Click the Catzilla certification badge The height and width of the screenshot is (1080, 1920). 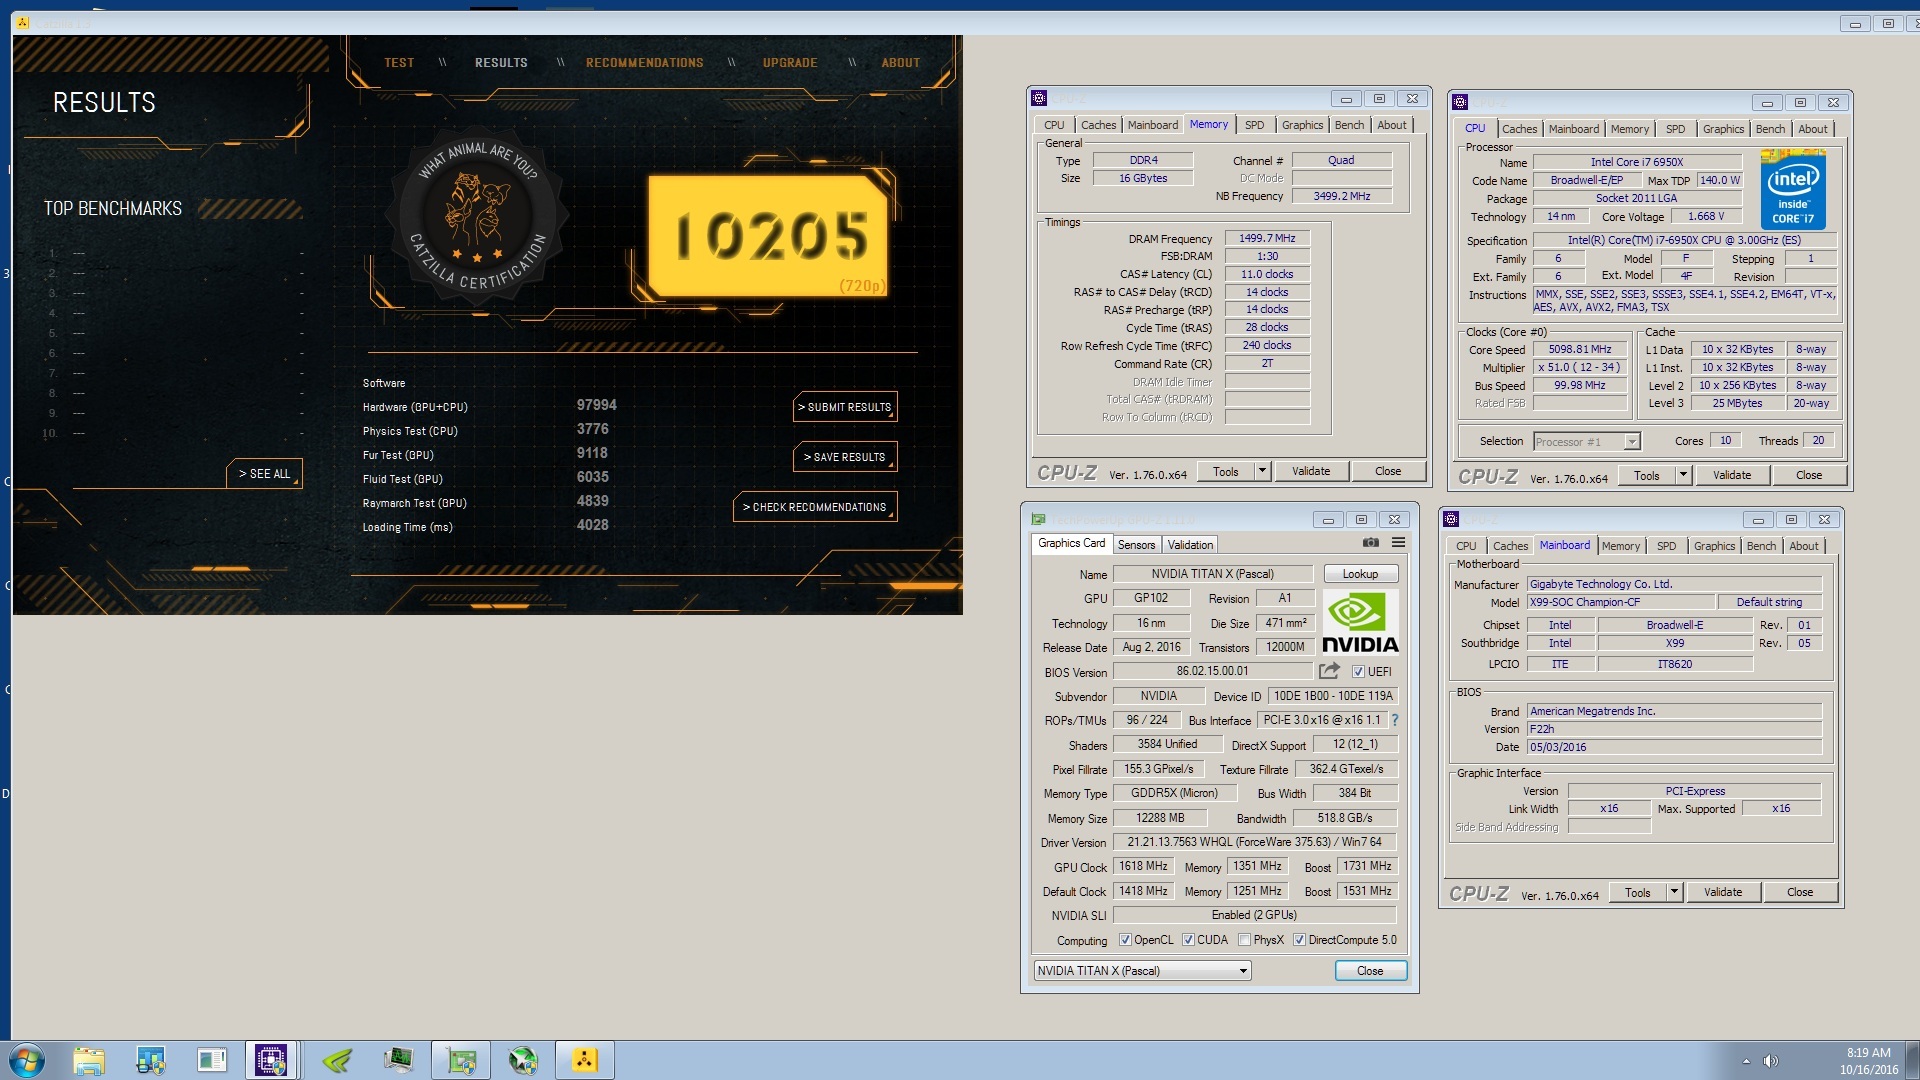tap(477, 215)
